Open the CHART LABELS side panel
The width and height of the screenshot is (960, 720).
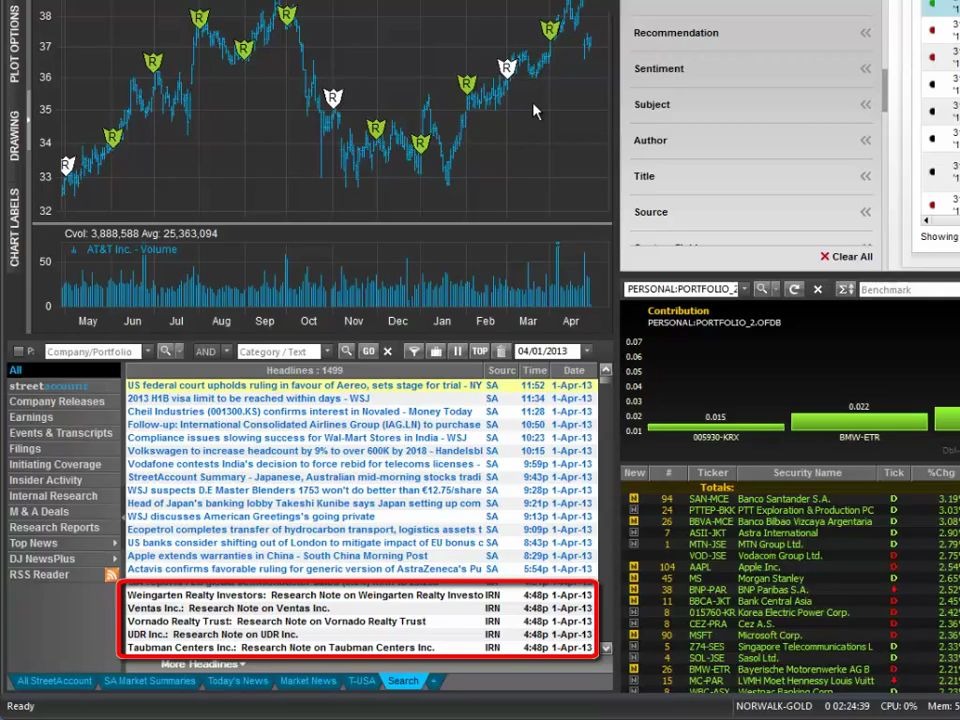click(x=14, y=227)
